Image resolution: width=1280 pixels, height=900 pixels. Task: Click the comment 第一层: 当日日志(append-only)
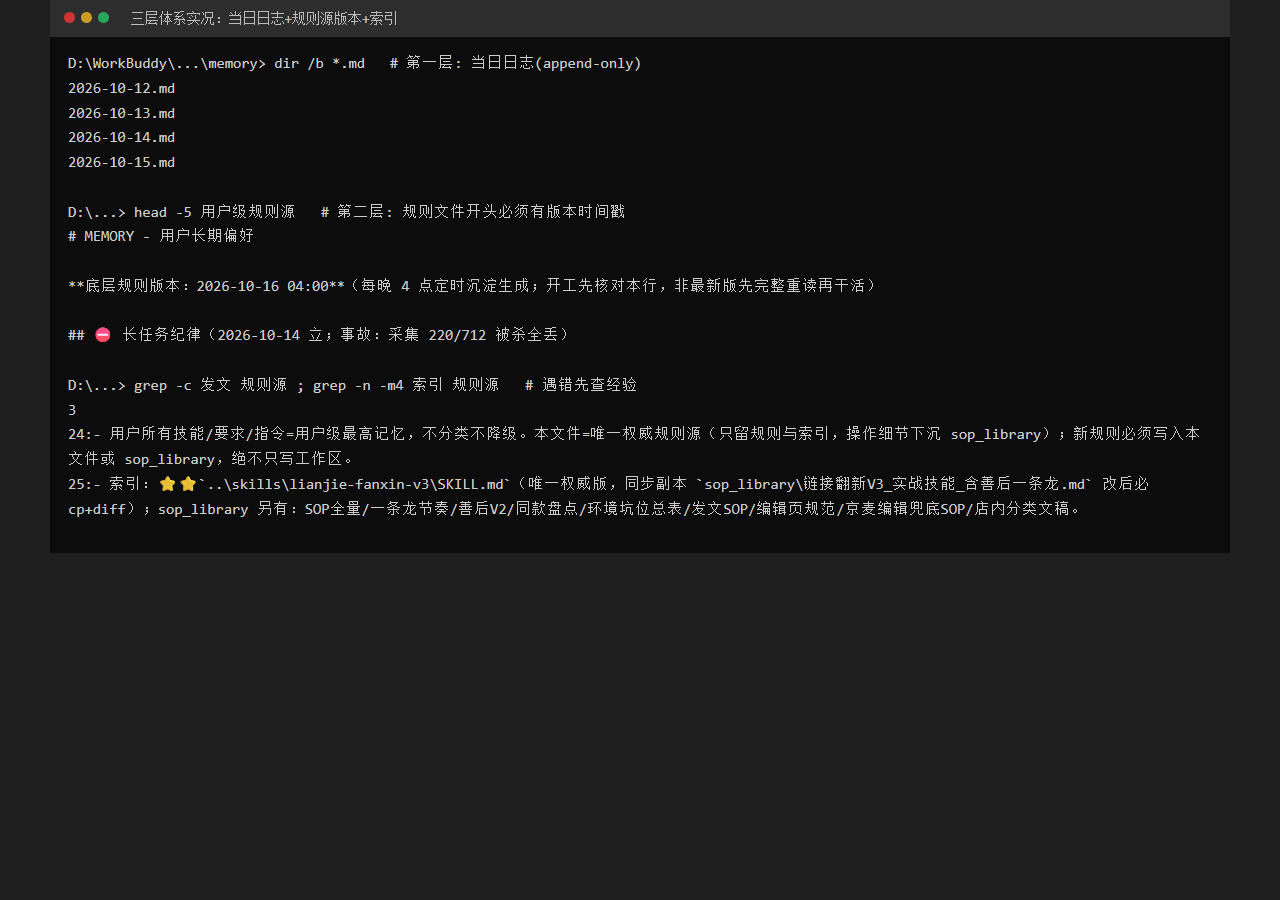click(x=524, y=63)
